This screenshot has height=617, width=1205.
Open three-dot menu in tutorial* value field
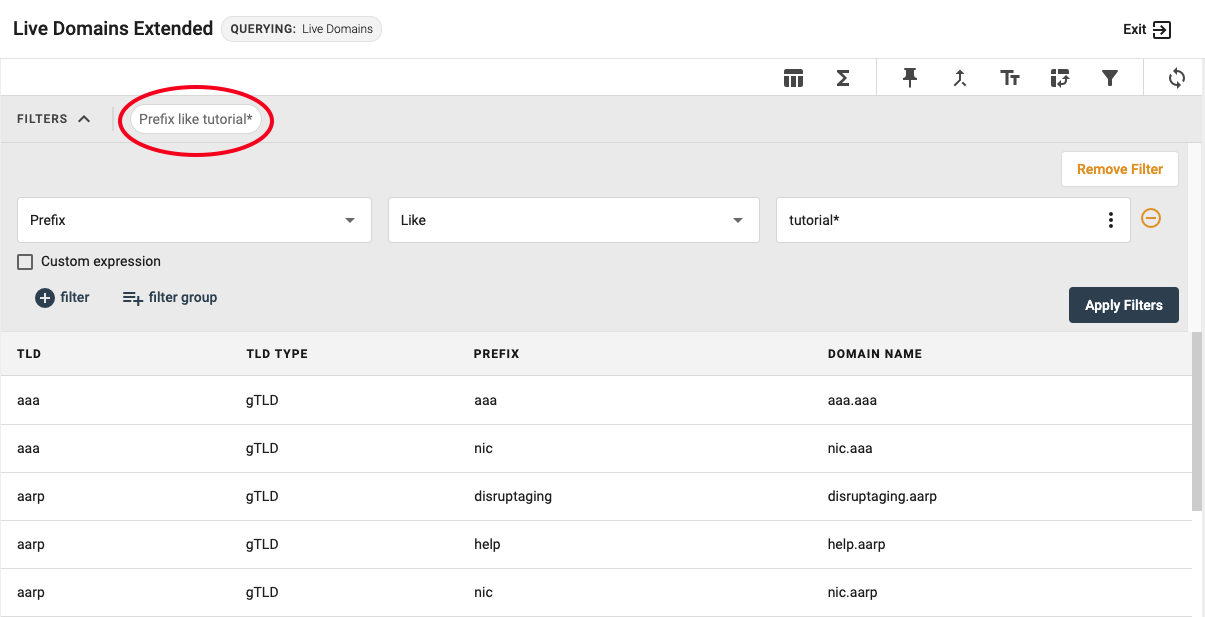1111,220
